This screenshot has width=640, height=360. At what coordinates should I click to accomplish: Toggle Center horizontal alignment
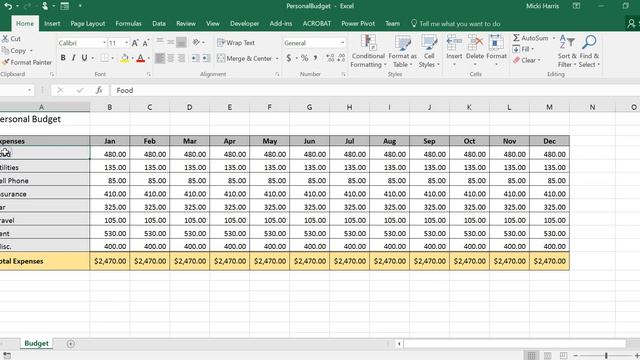pyautogui.click(x=171, y=58)
